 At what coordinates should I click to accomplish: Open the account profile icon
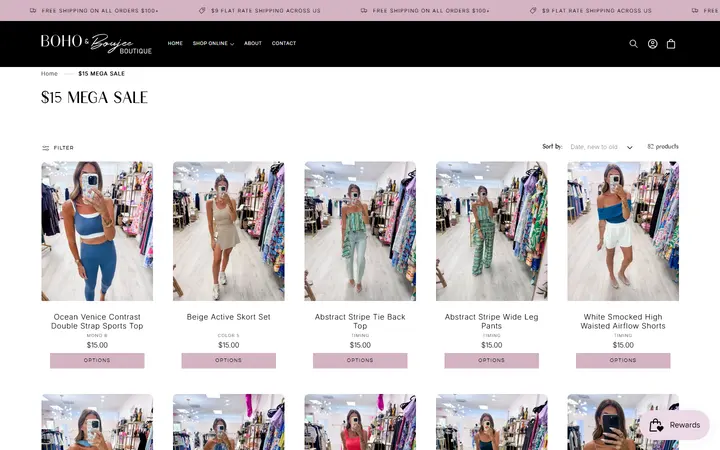pos(652,44)
